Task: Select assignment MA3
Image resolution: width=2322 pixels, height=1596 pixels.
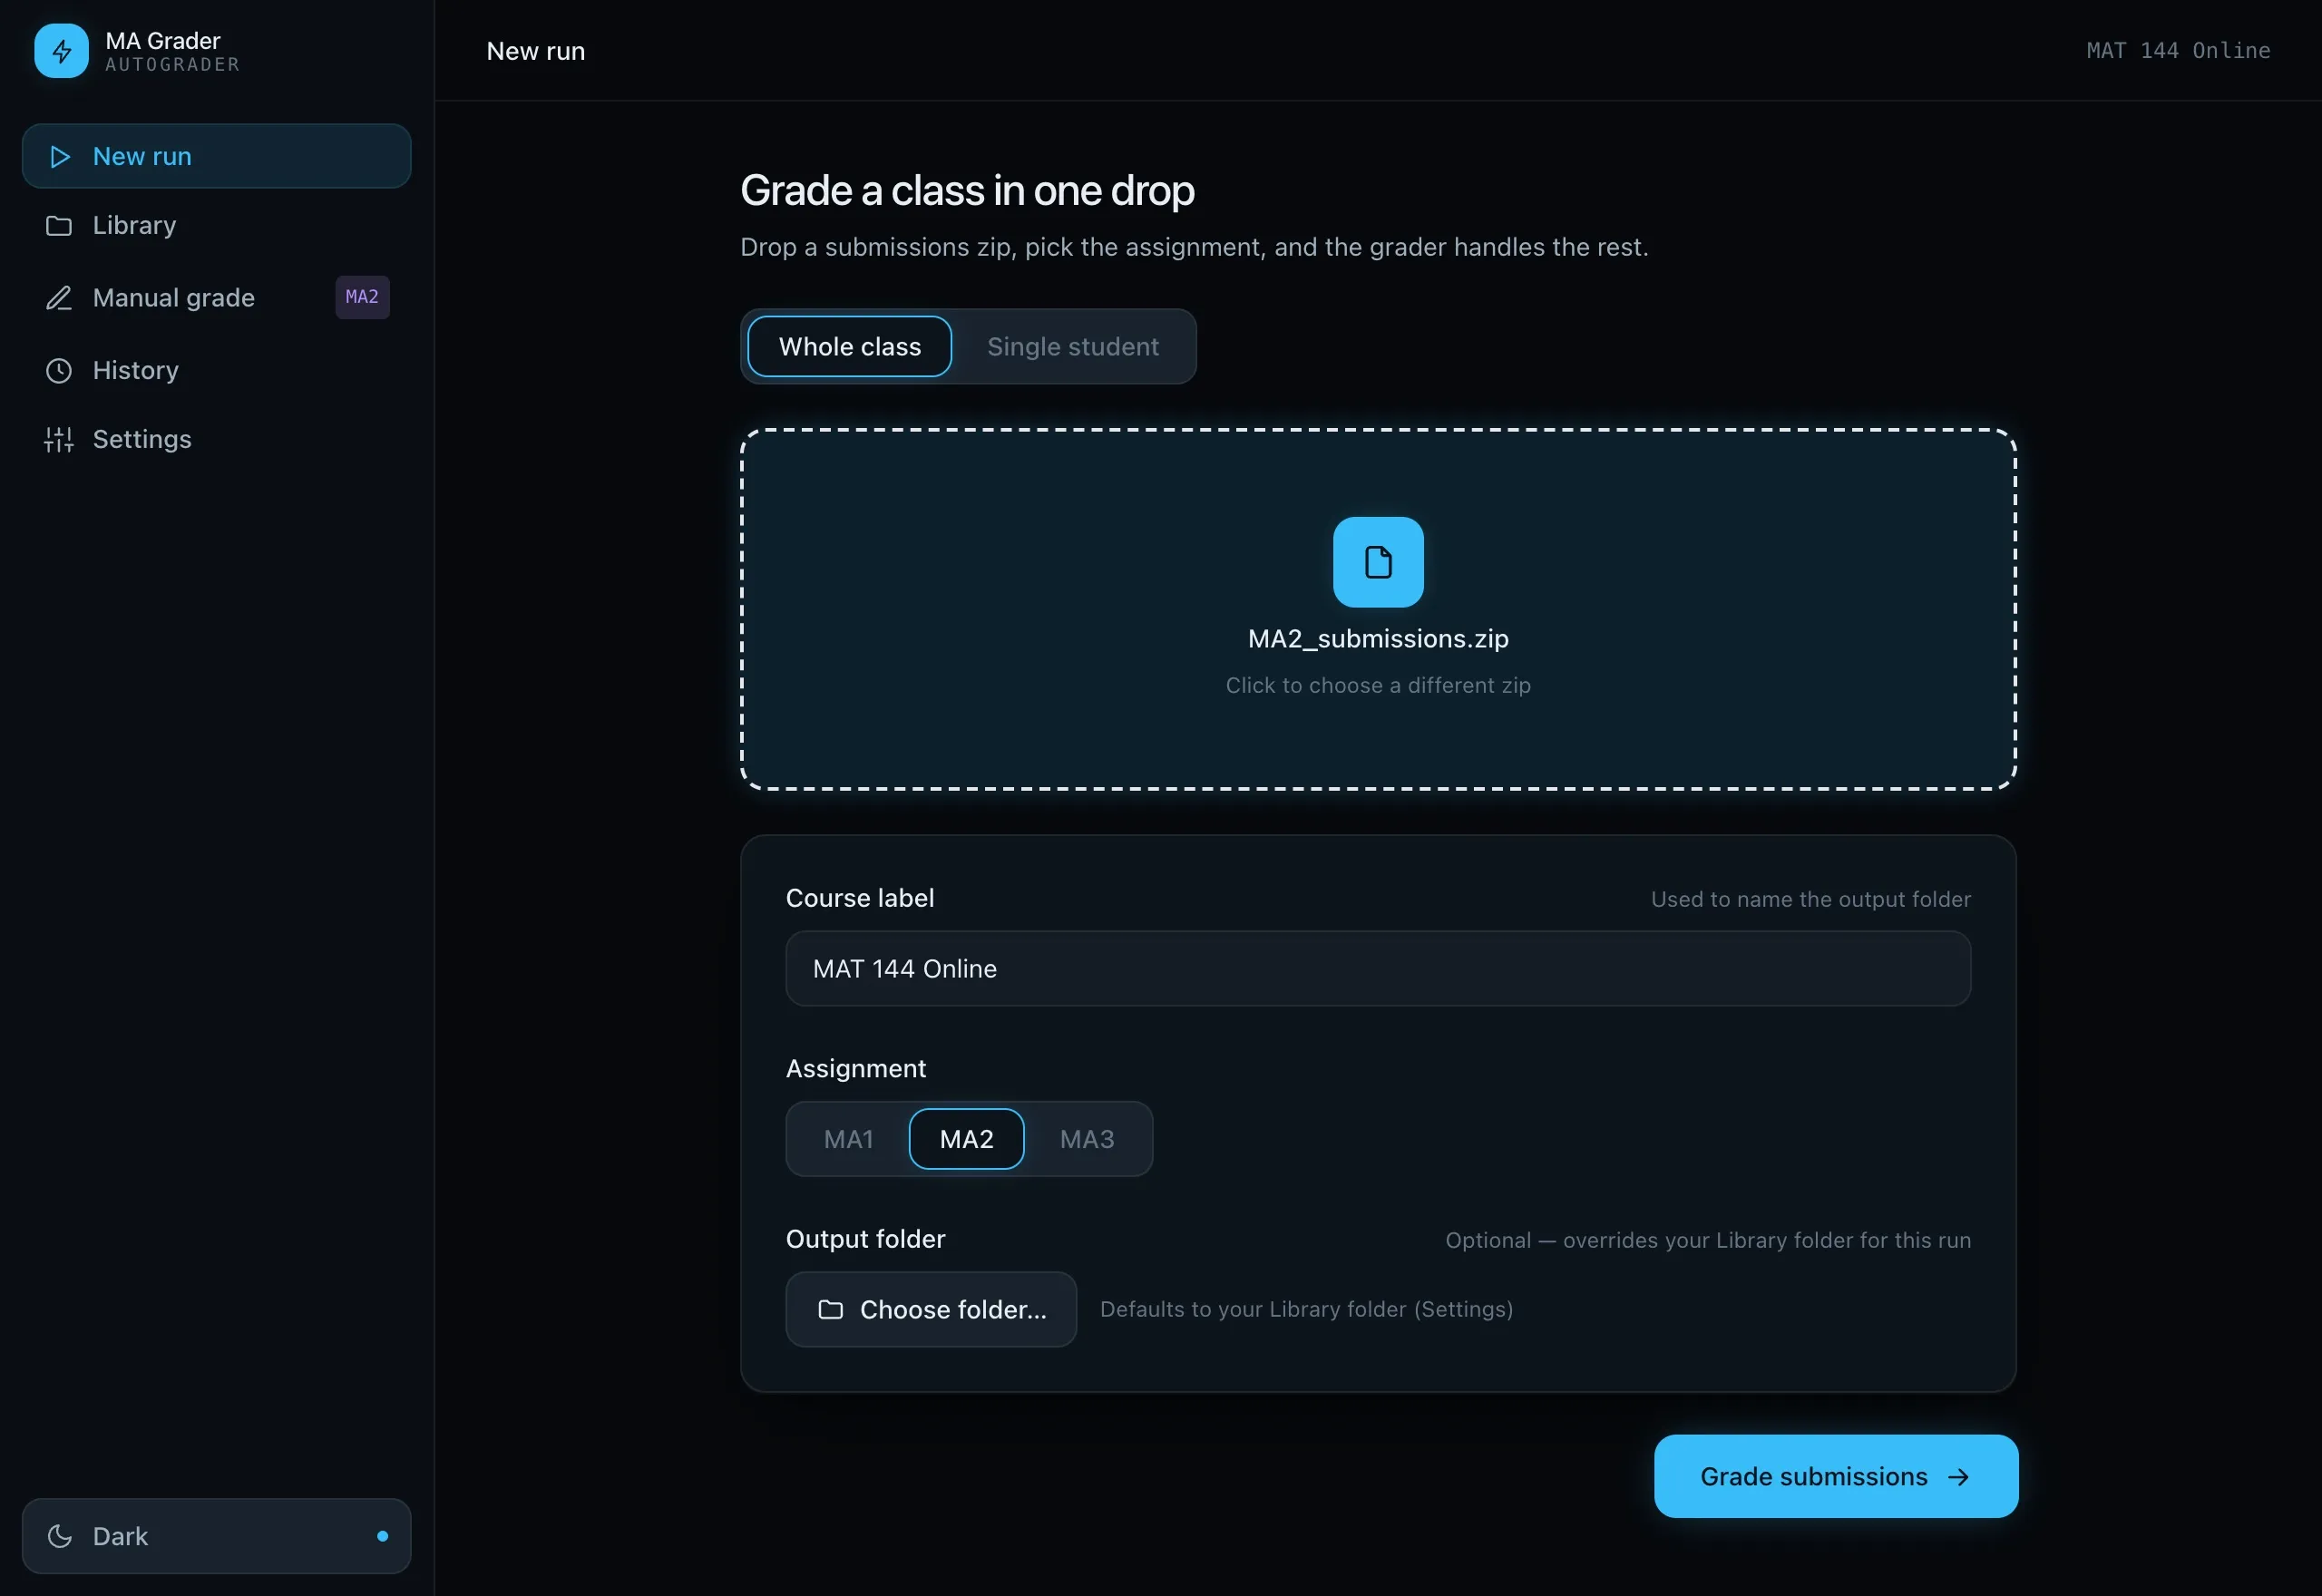Action: [1087, 1139]
